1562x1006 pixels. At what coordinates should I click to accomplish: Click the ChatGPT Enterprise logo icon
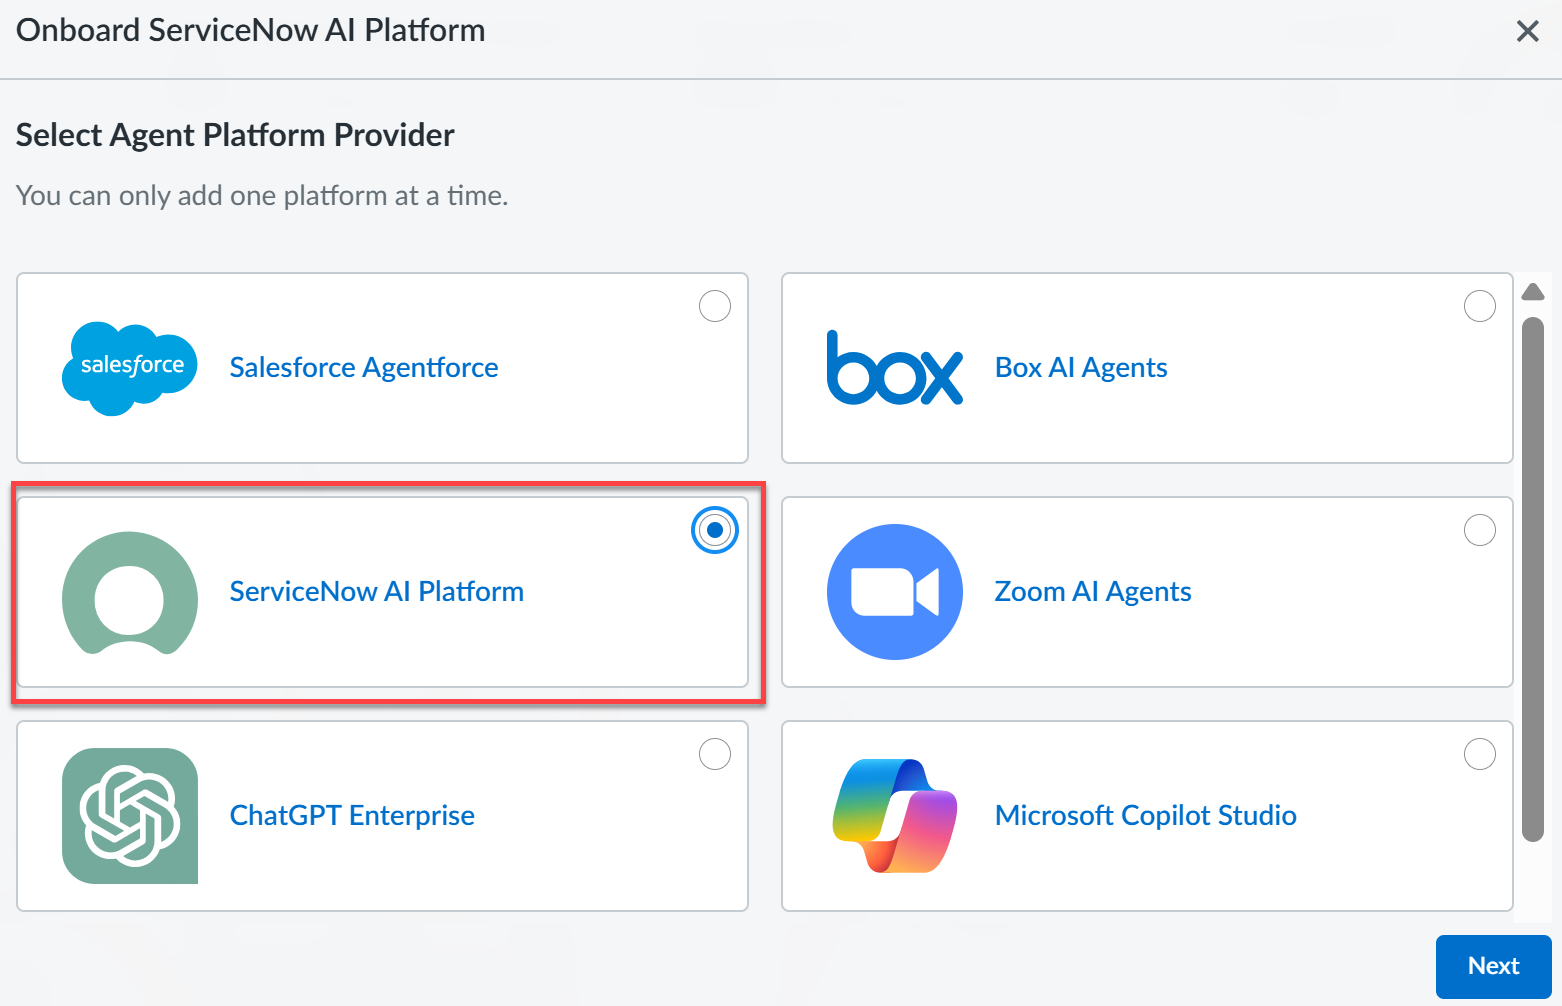(x=130, y=816)
